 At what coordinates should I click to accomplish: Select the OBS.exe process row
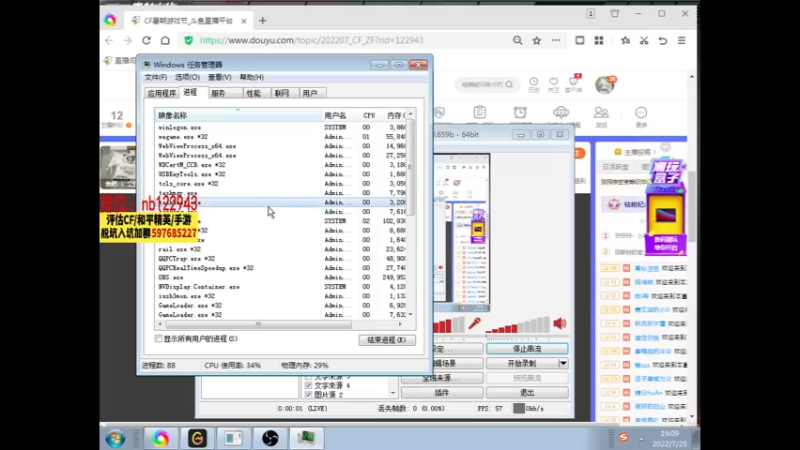pos(282,278)
